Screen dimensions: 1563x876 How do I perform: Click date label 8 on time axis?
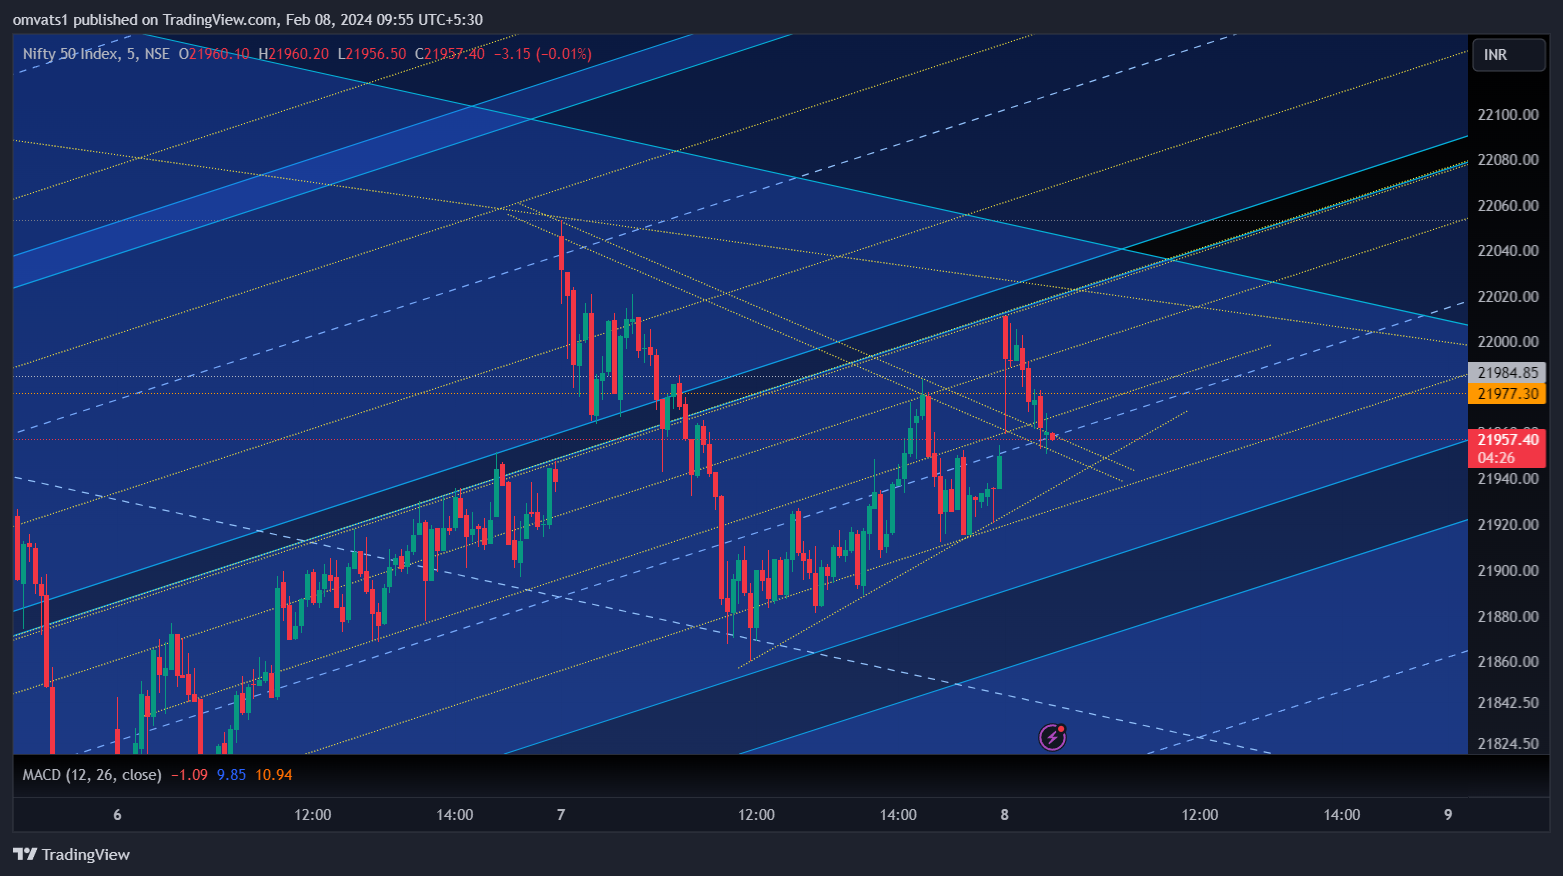pos(1005,815)
